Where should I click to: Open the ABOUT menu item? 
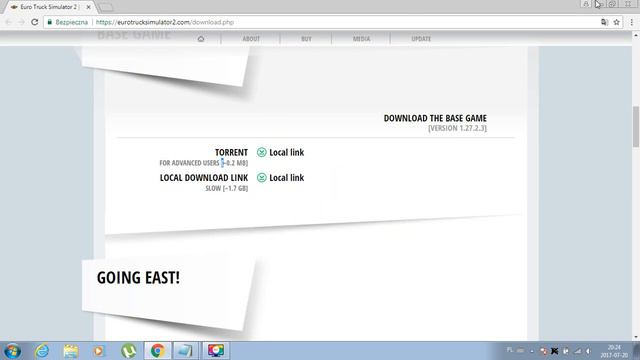click(251, 39)
